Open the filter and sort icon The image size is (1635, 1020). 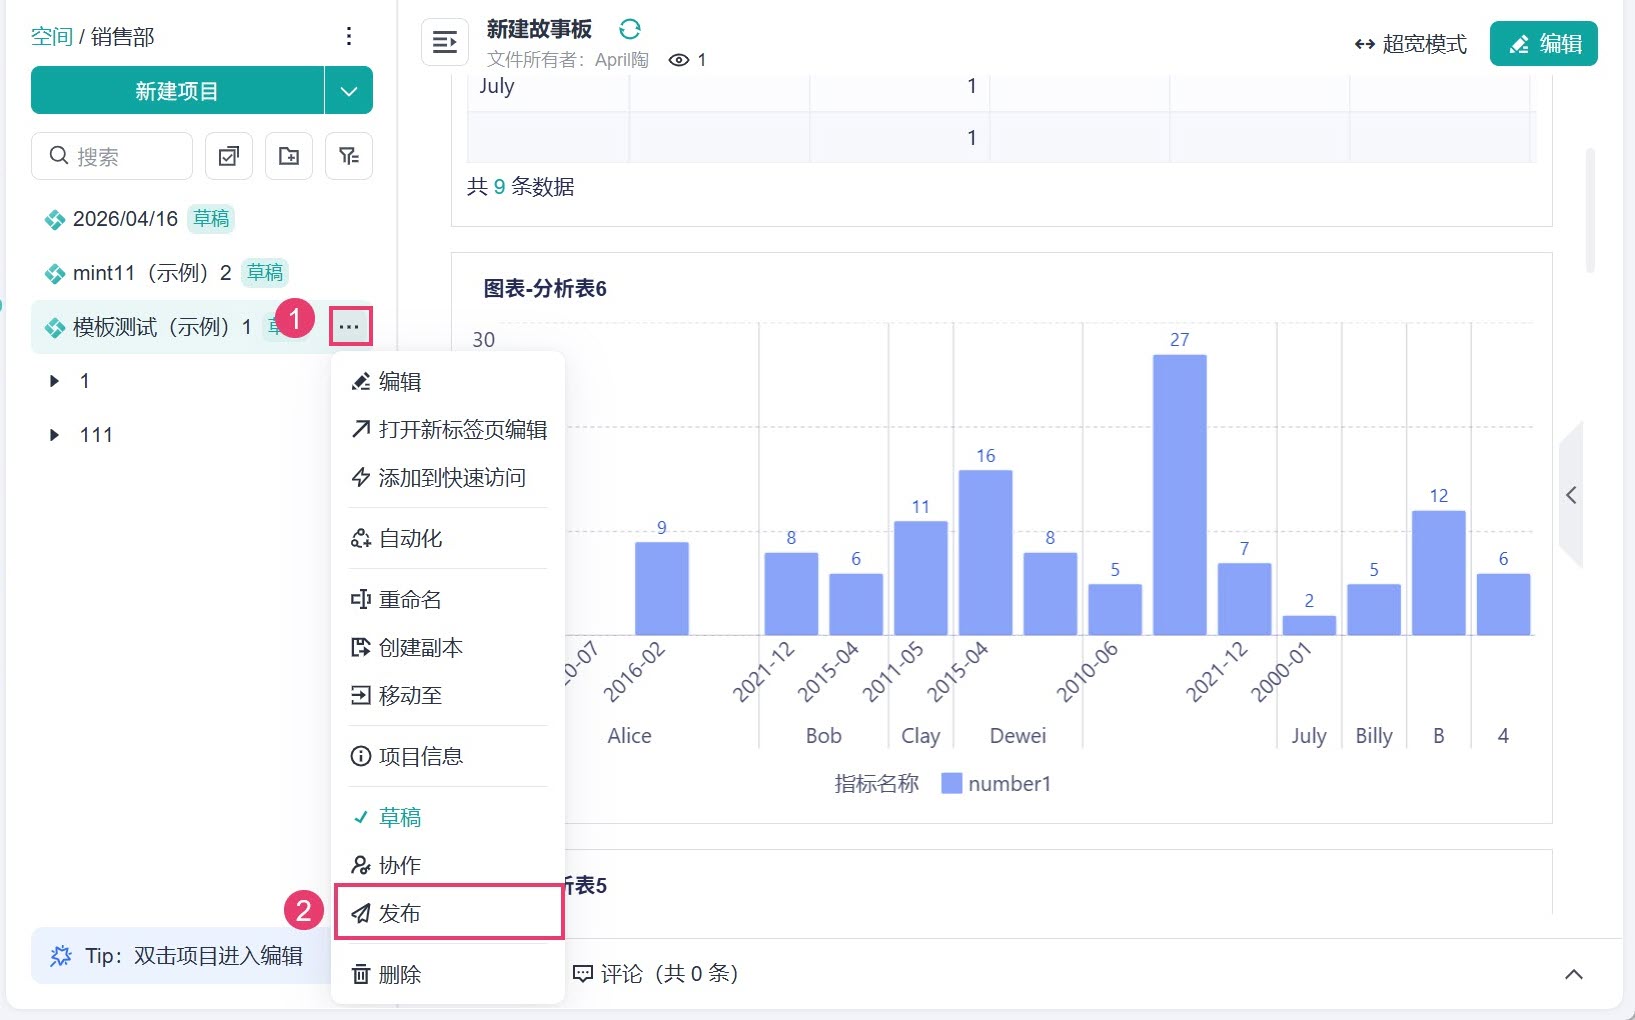pos(349,156)
